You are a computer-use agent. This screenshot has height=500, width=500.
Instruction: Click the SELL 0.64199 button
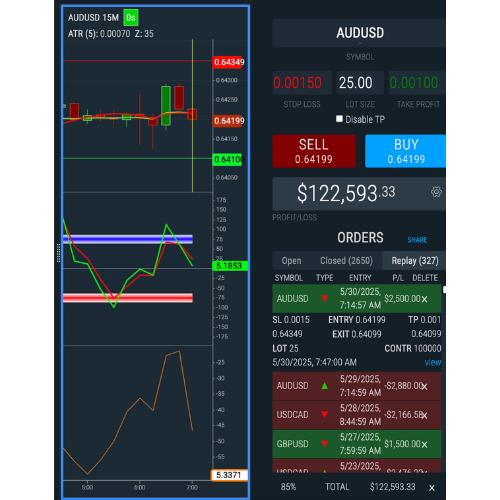click(314, 151)
